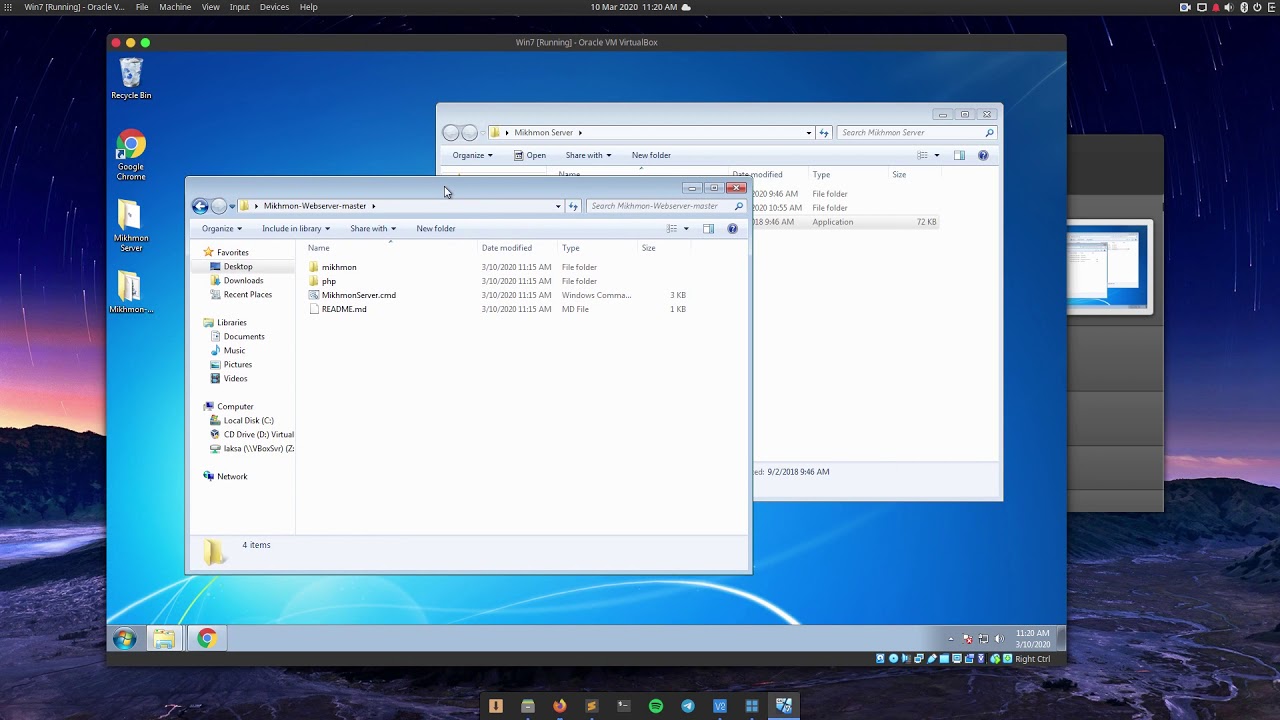Show hidden tray icons arrow
The width and height of the screenshot is (1280, 720).
[x=950, y=639]
